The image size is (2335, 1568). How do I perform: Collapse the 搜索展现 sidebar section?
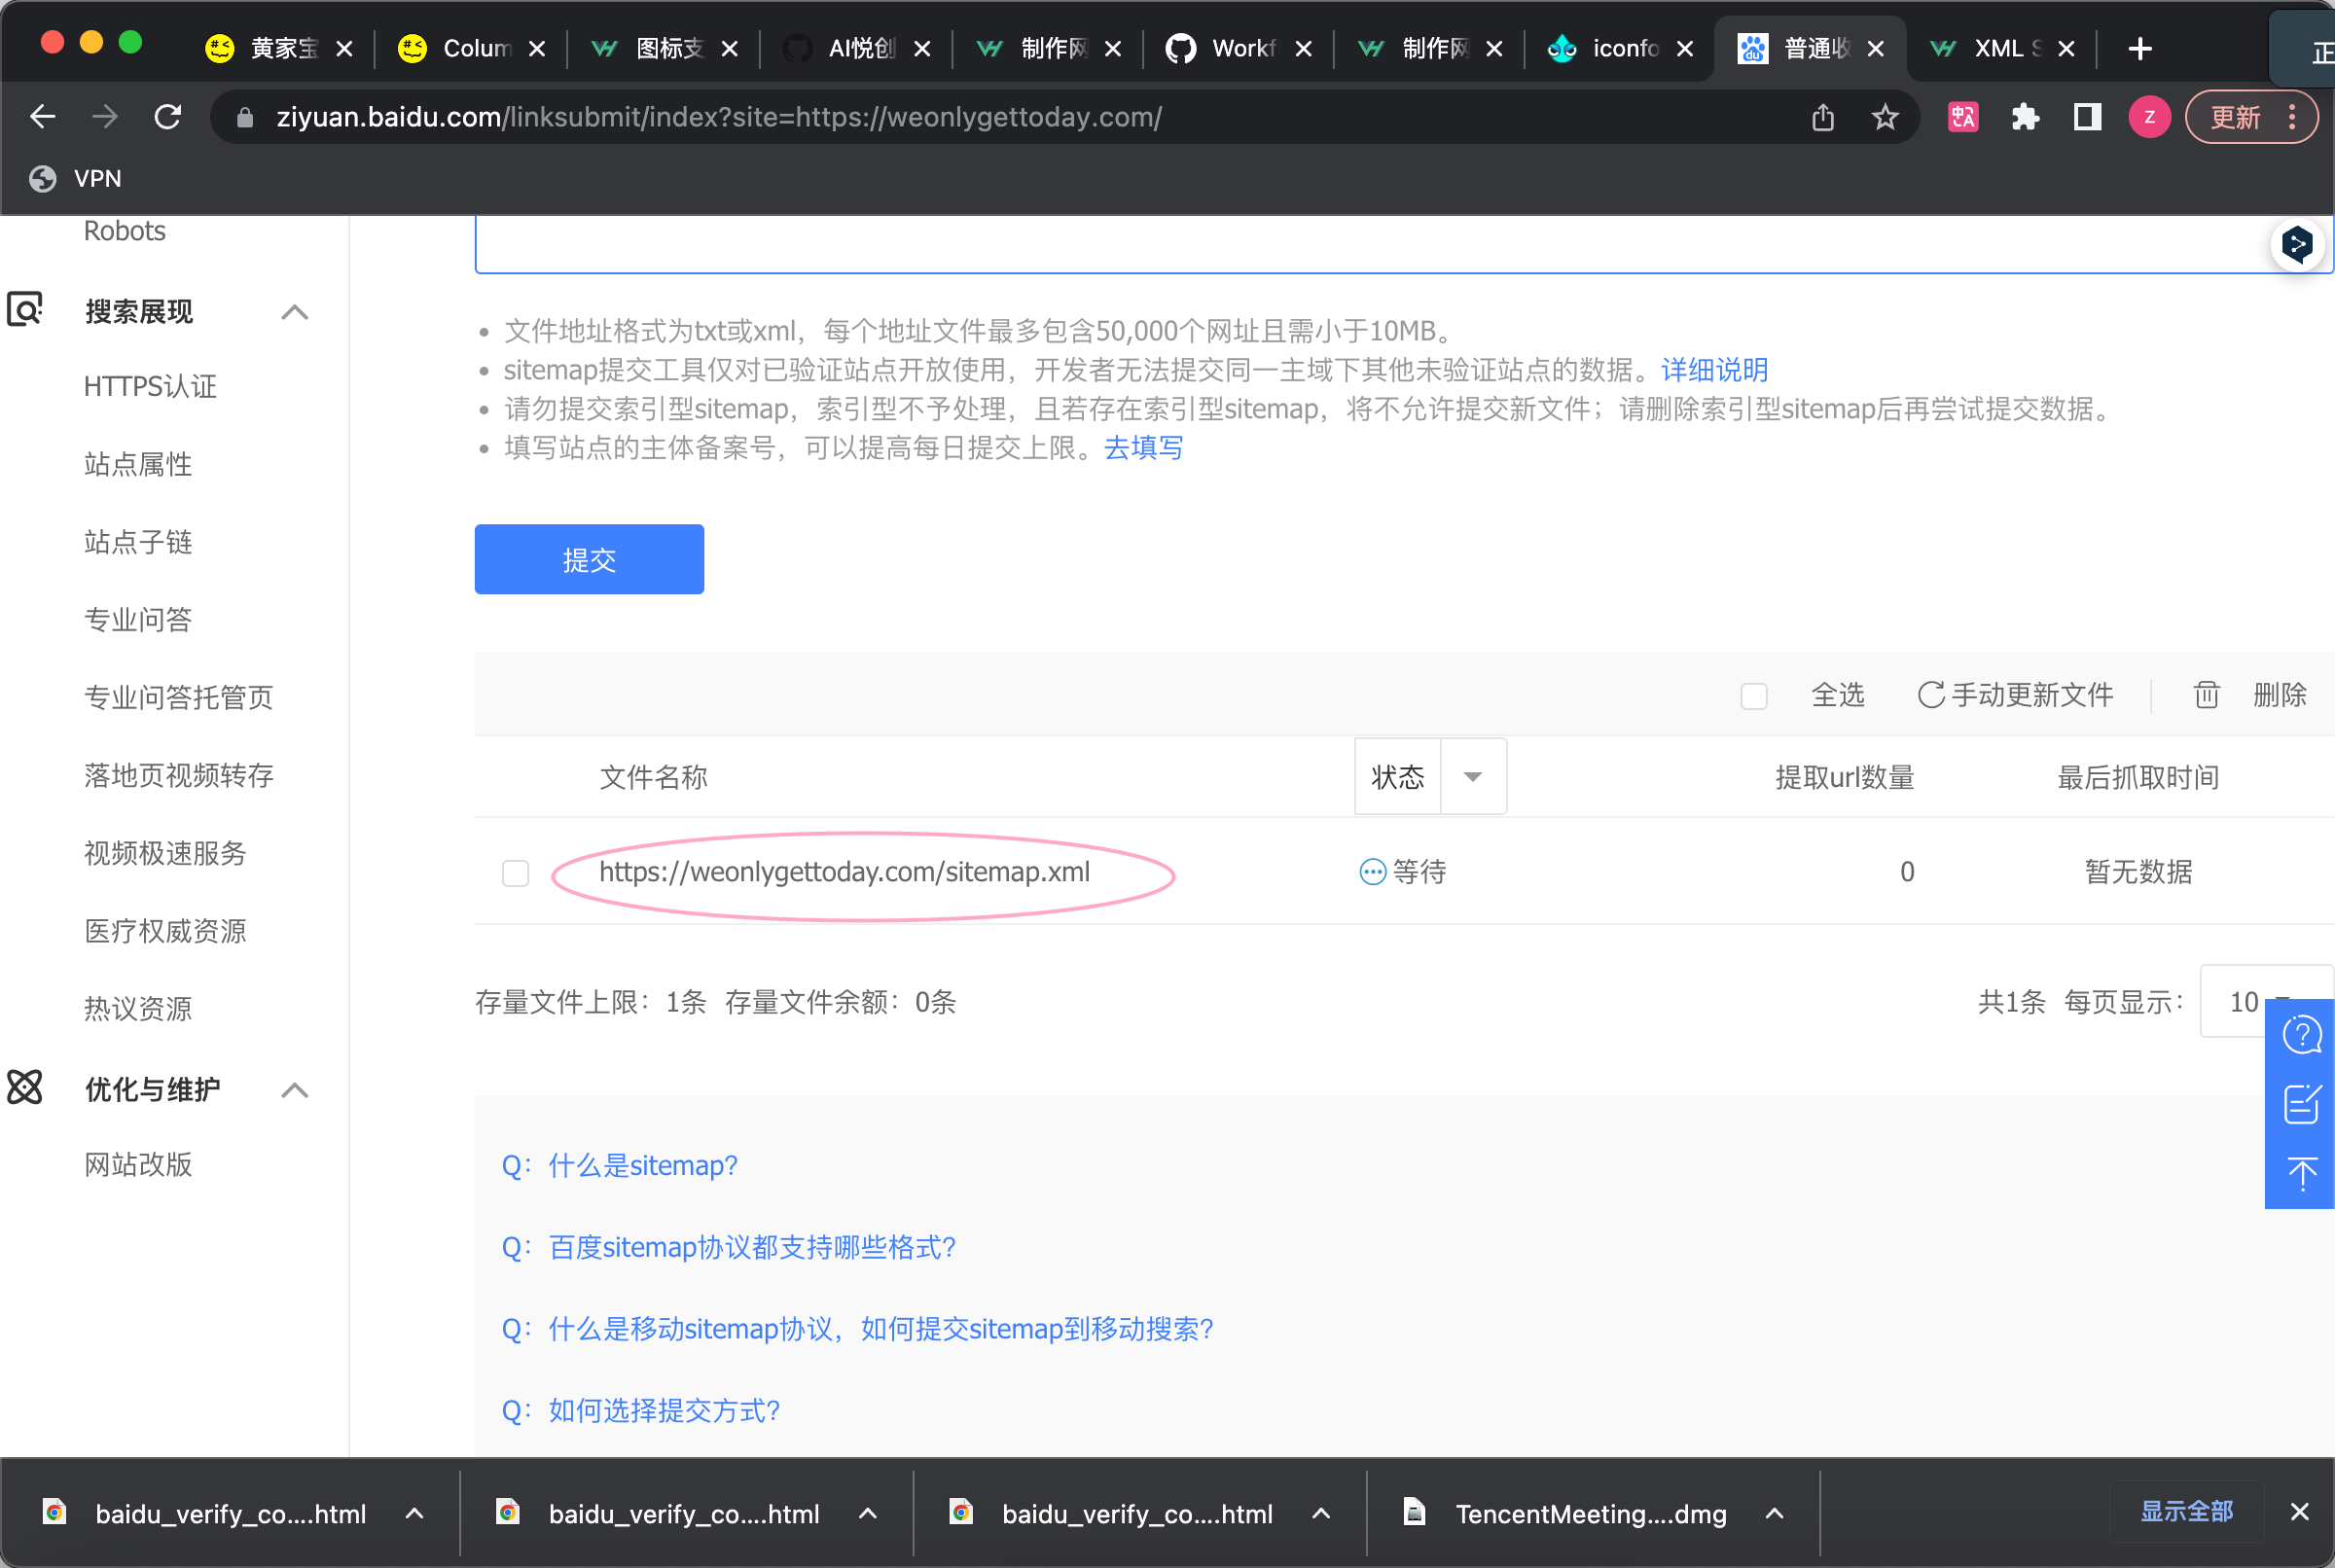(x=295, y=312)
